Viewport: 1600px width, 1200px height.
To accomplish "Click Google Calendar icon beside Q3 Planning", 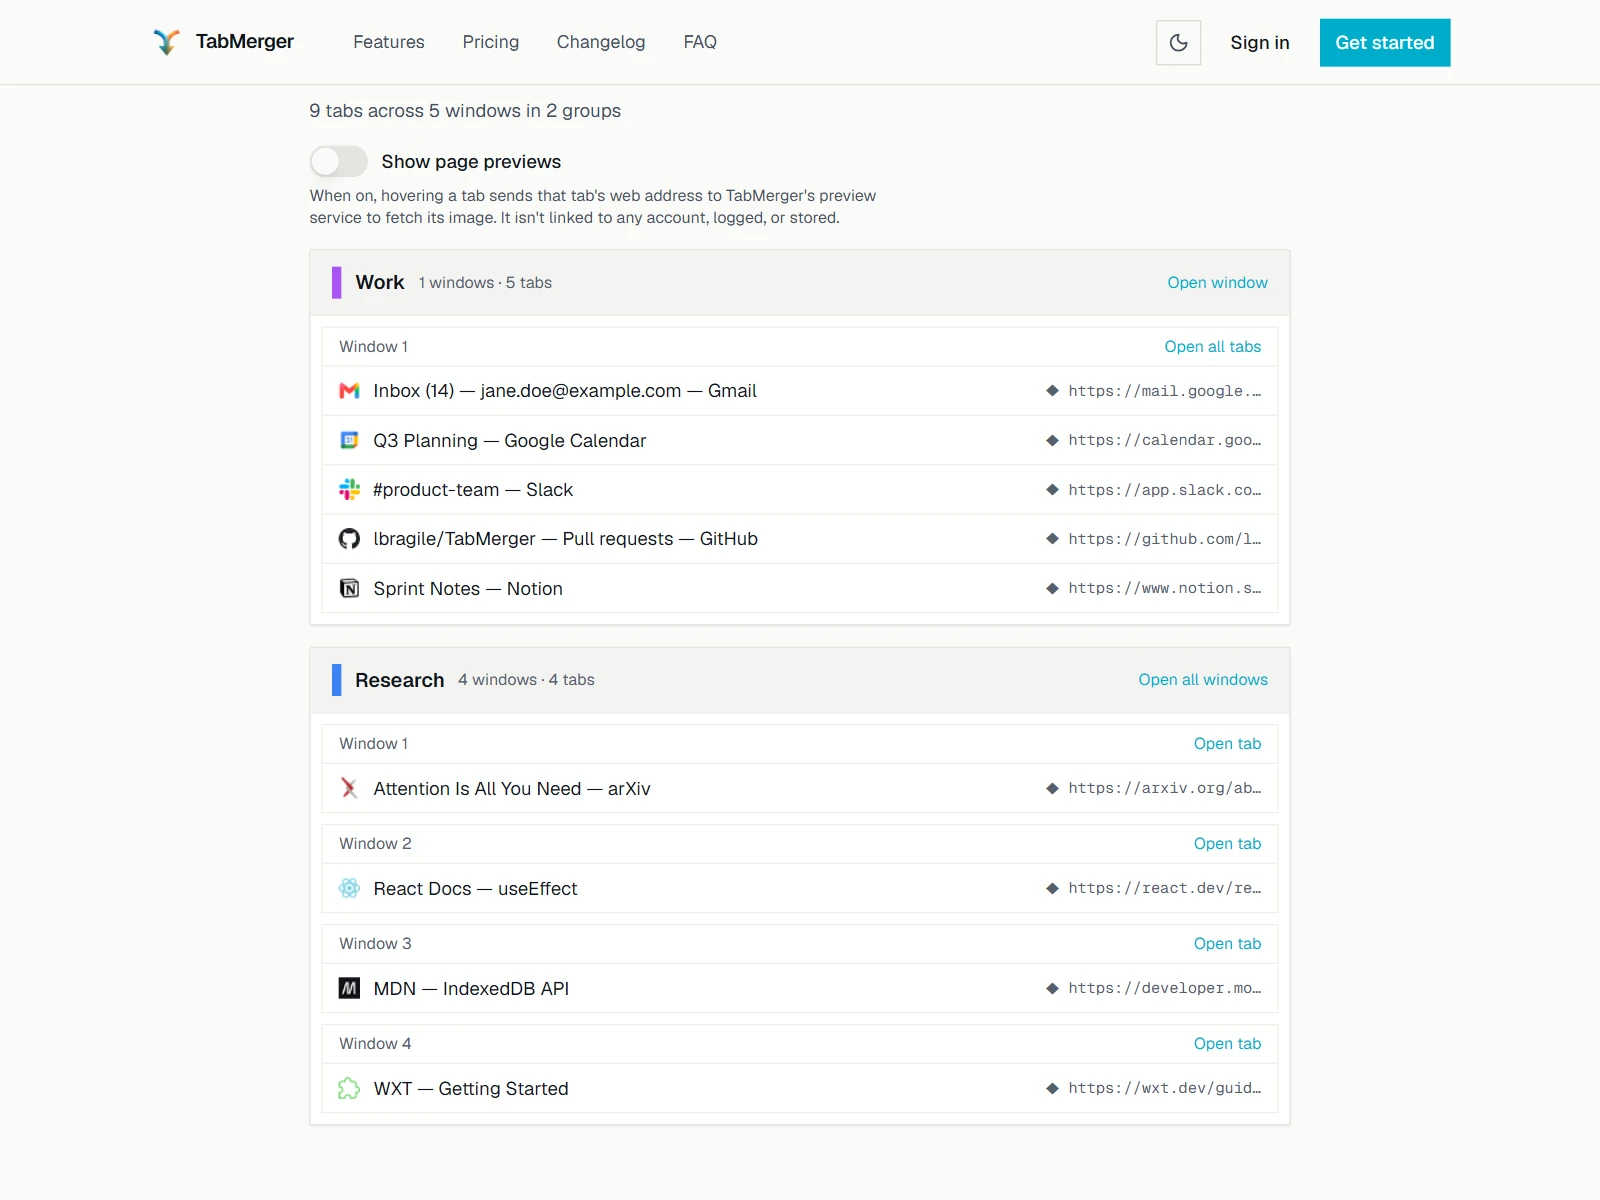I will point(349,440).
